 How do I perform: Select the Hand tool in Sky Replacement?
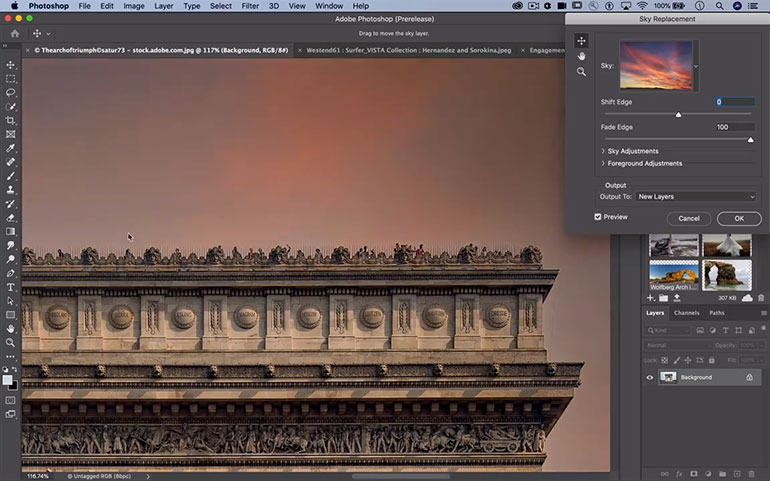(581, 56)
